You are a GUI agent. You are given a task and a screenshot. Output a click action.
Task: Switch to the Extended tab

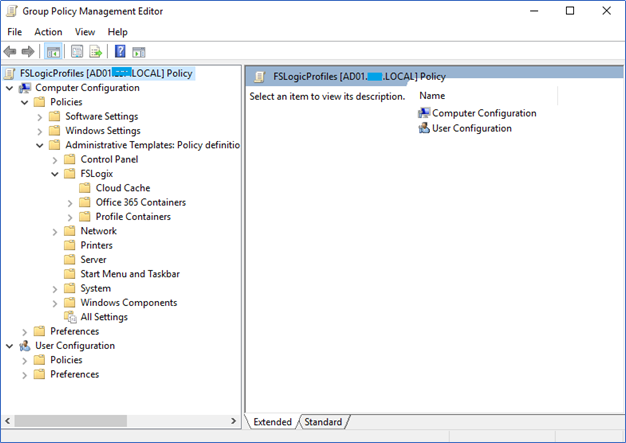(272, 422)
